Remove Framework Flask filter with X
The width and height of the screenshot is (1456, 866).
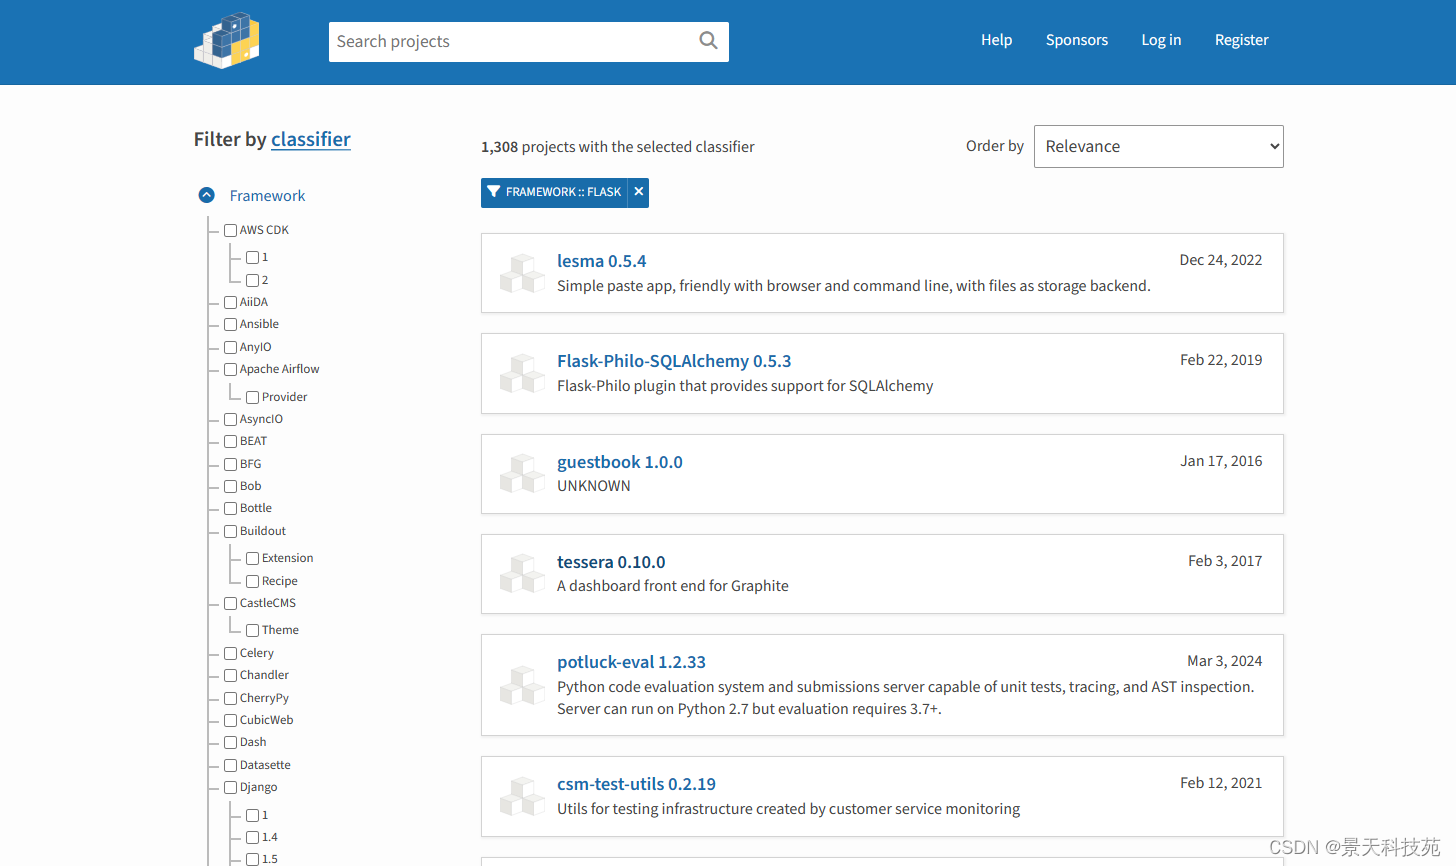click(x=639, y=192)
